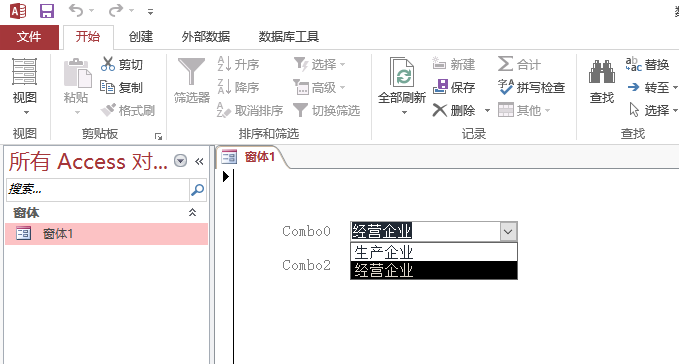The image size is (679, 364).
Task: Open the Find binoculars tool
Action: coord(601,72)
